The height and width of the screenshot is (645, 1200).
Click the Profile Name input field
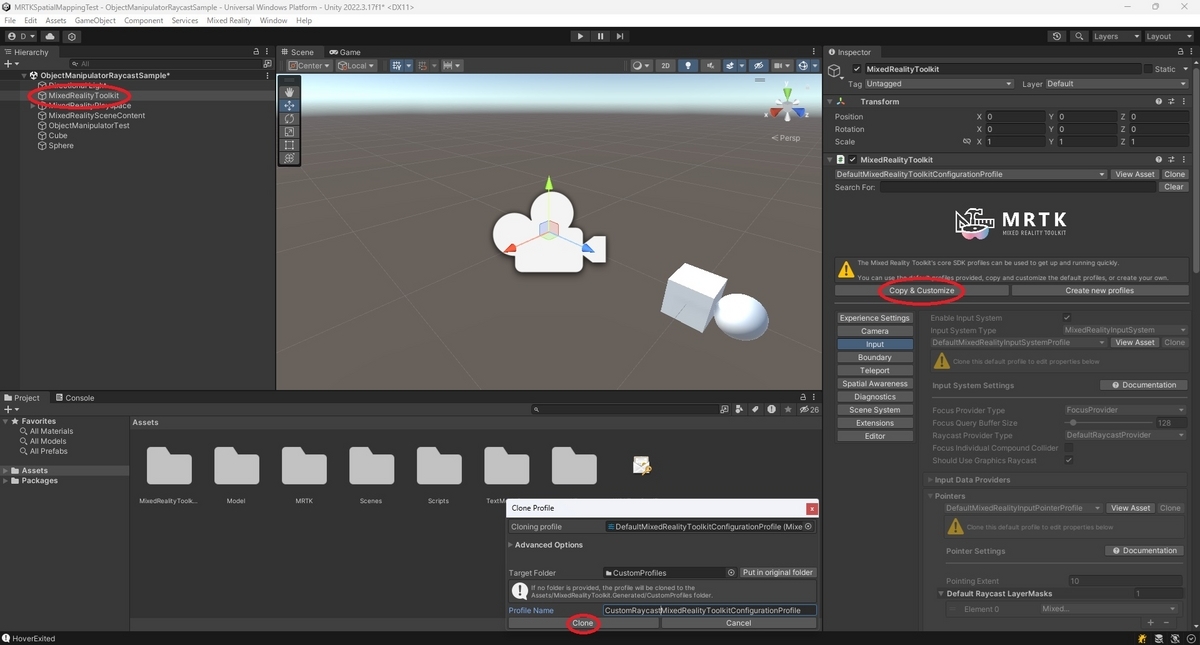click(709, 610)
